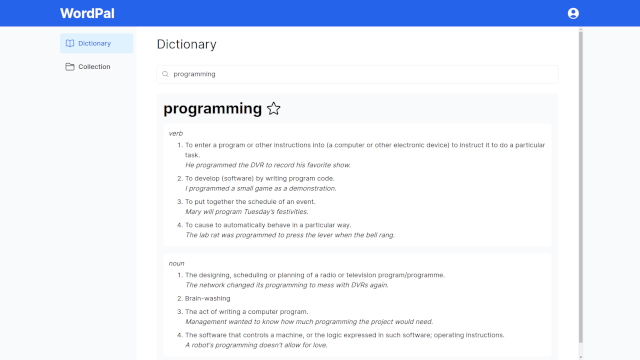The width and height of the screenshot is (640, 360).
Task: Focus the search field containing programming
Action: click(x=357, y=74)
